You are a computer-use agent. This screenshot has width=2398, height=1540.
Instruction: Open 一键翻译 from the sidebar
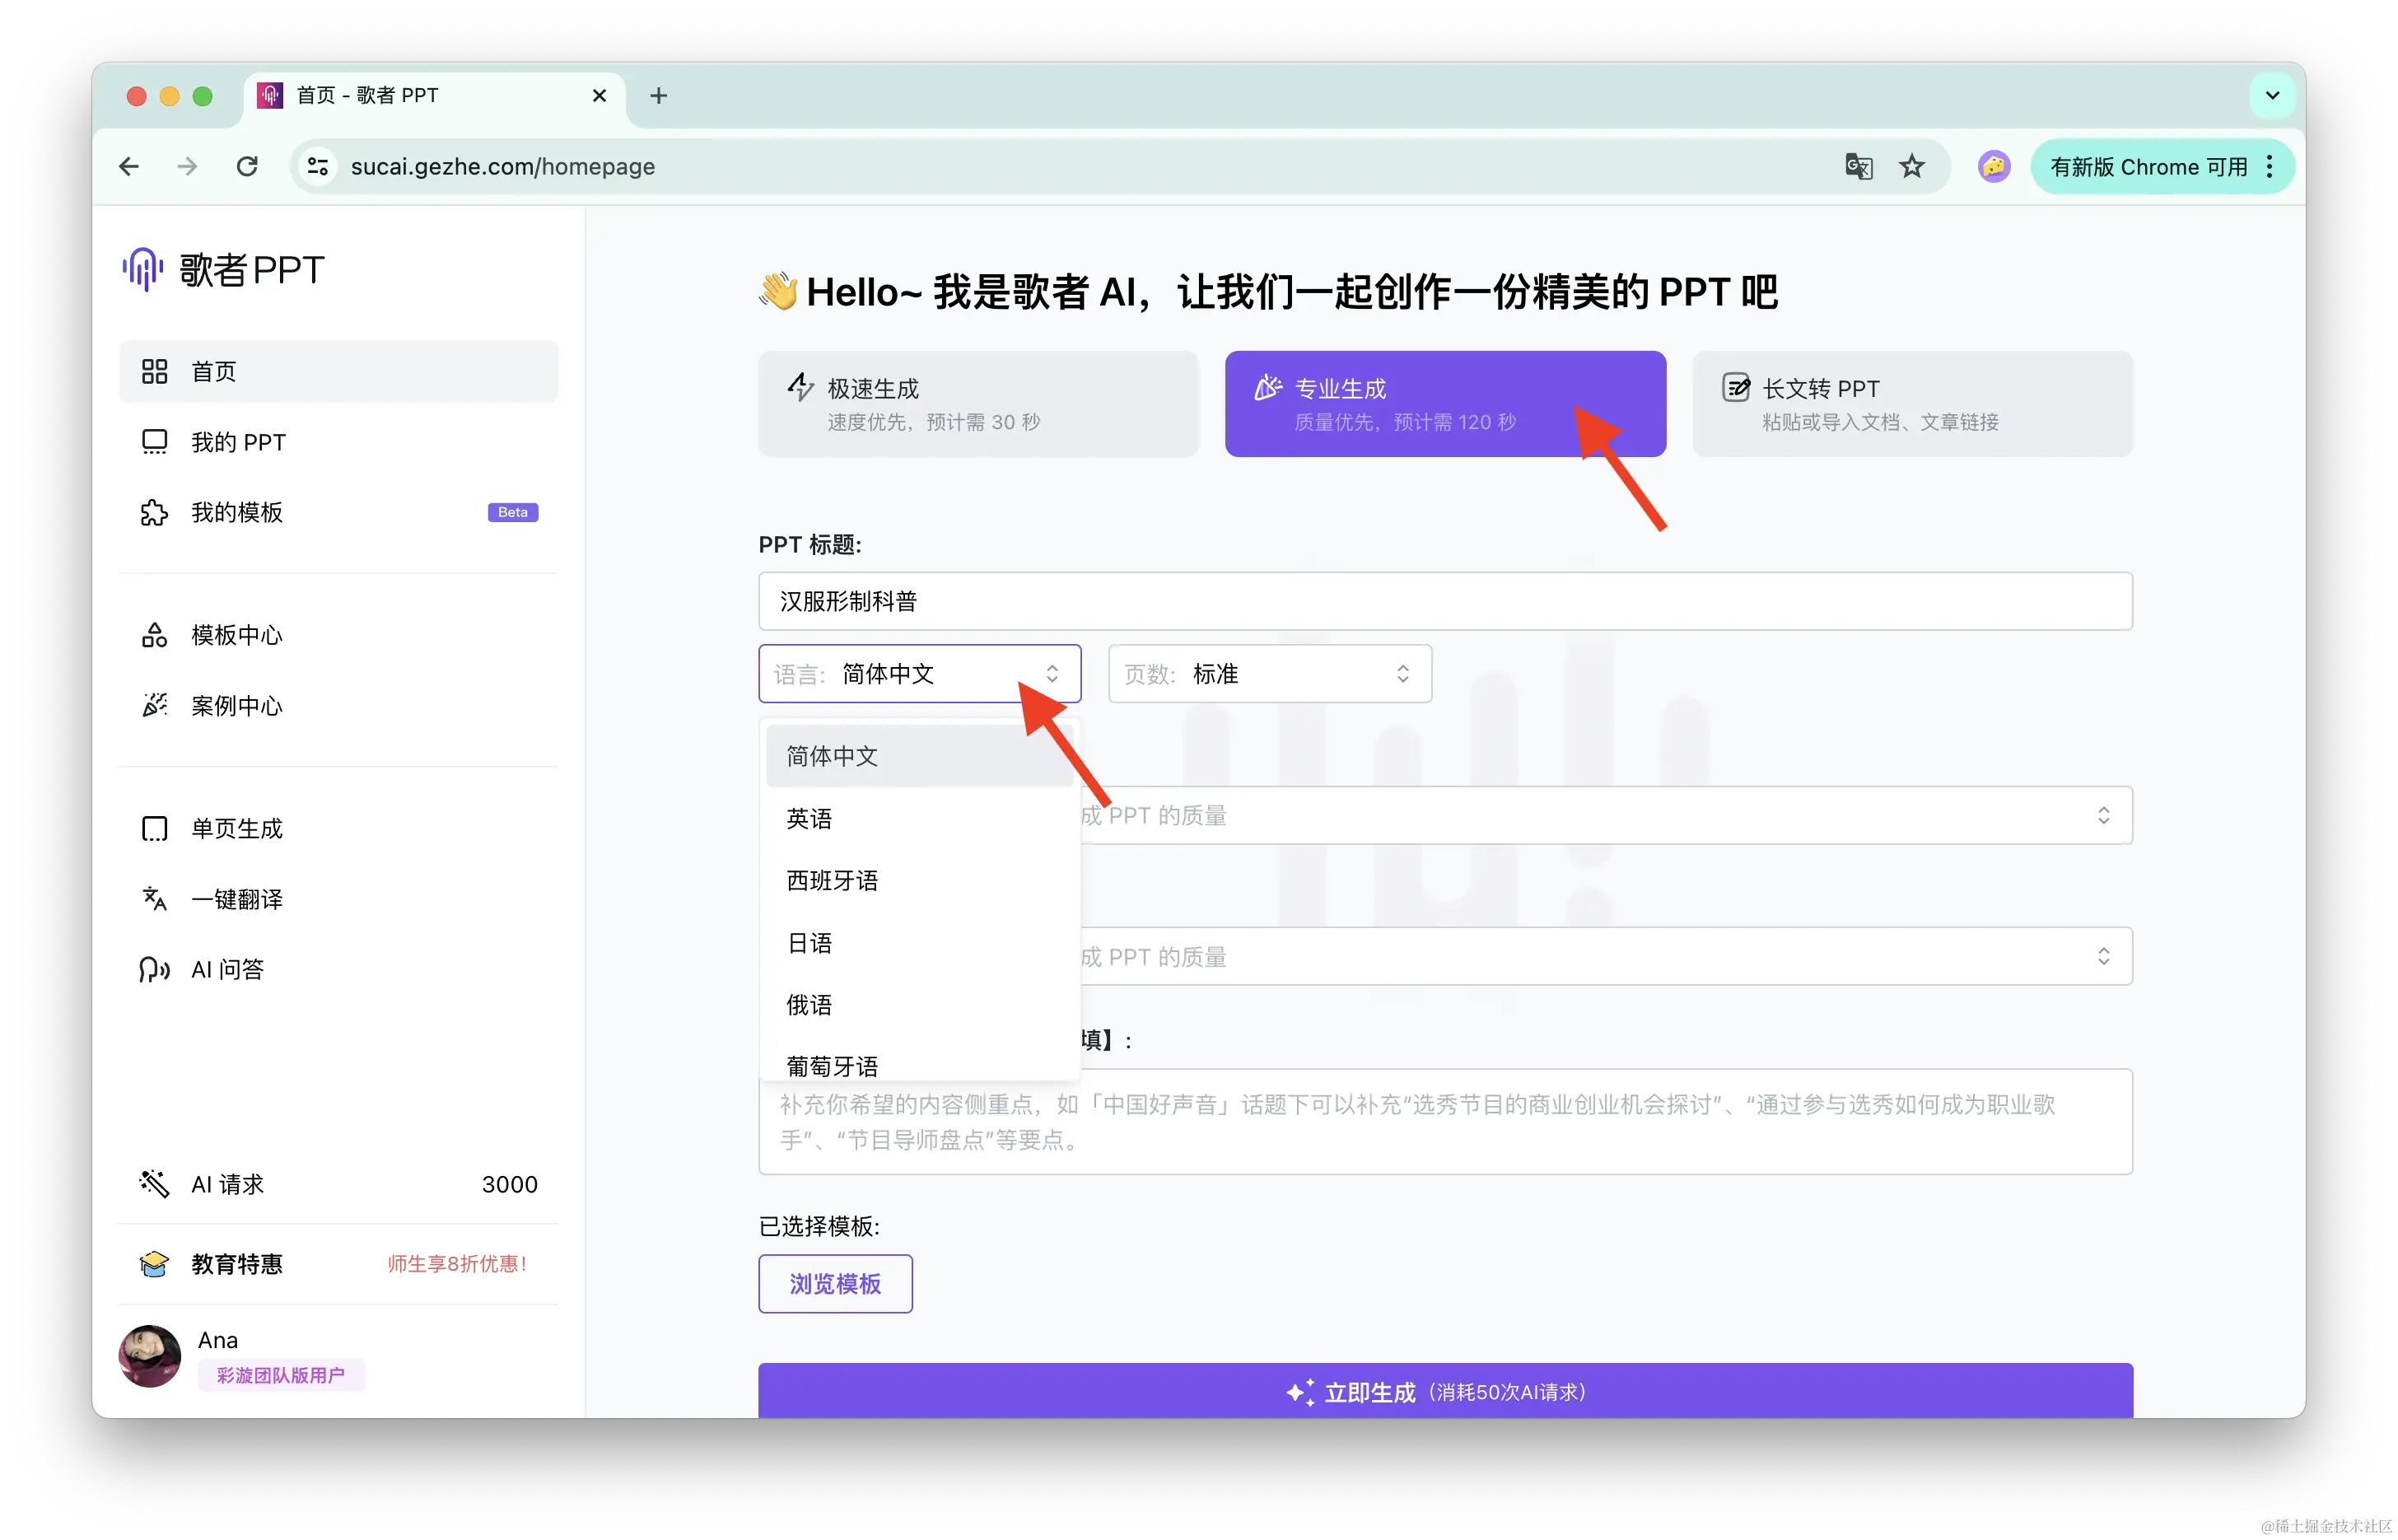coord(236,899)
